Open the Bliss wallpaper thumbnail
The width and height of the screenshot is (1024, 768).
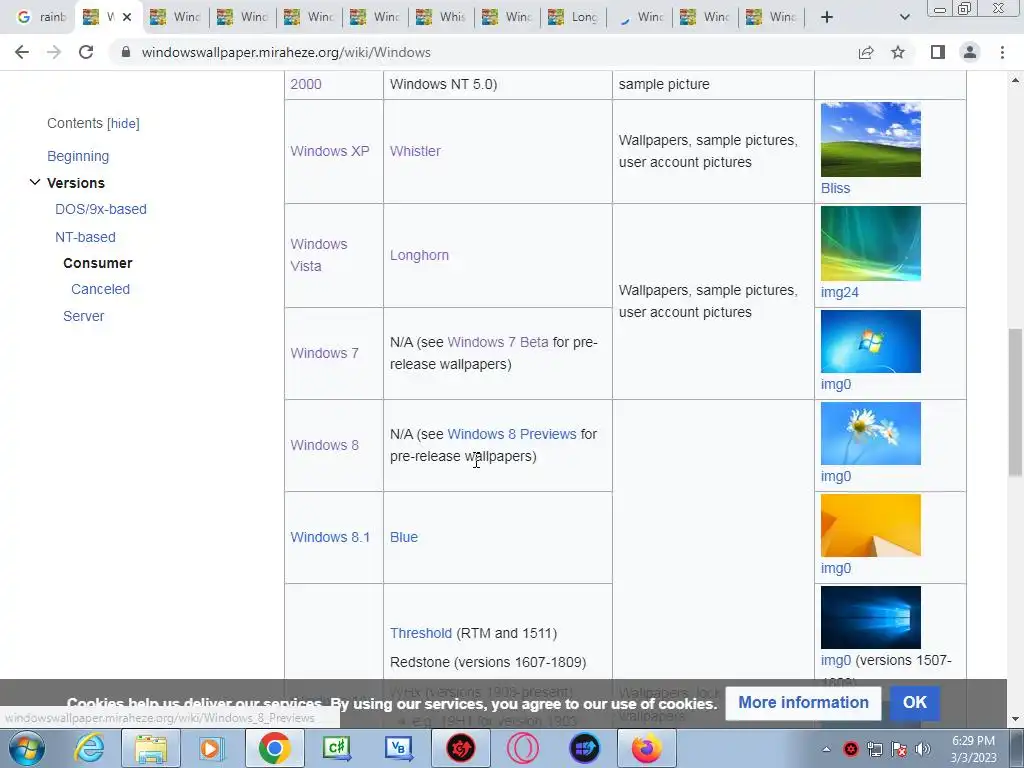(871, 139)
